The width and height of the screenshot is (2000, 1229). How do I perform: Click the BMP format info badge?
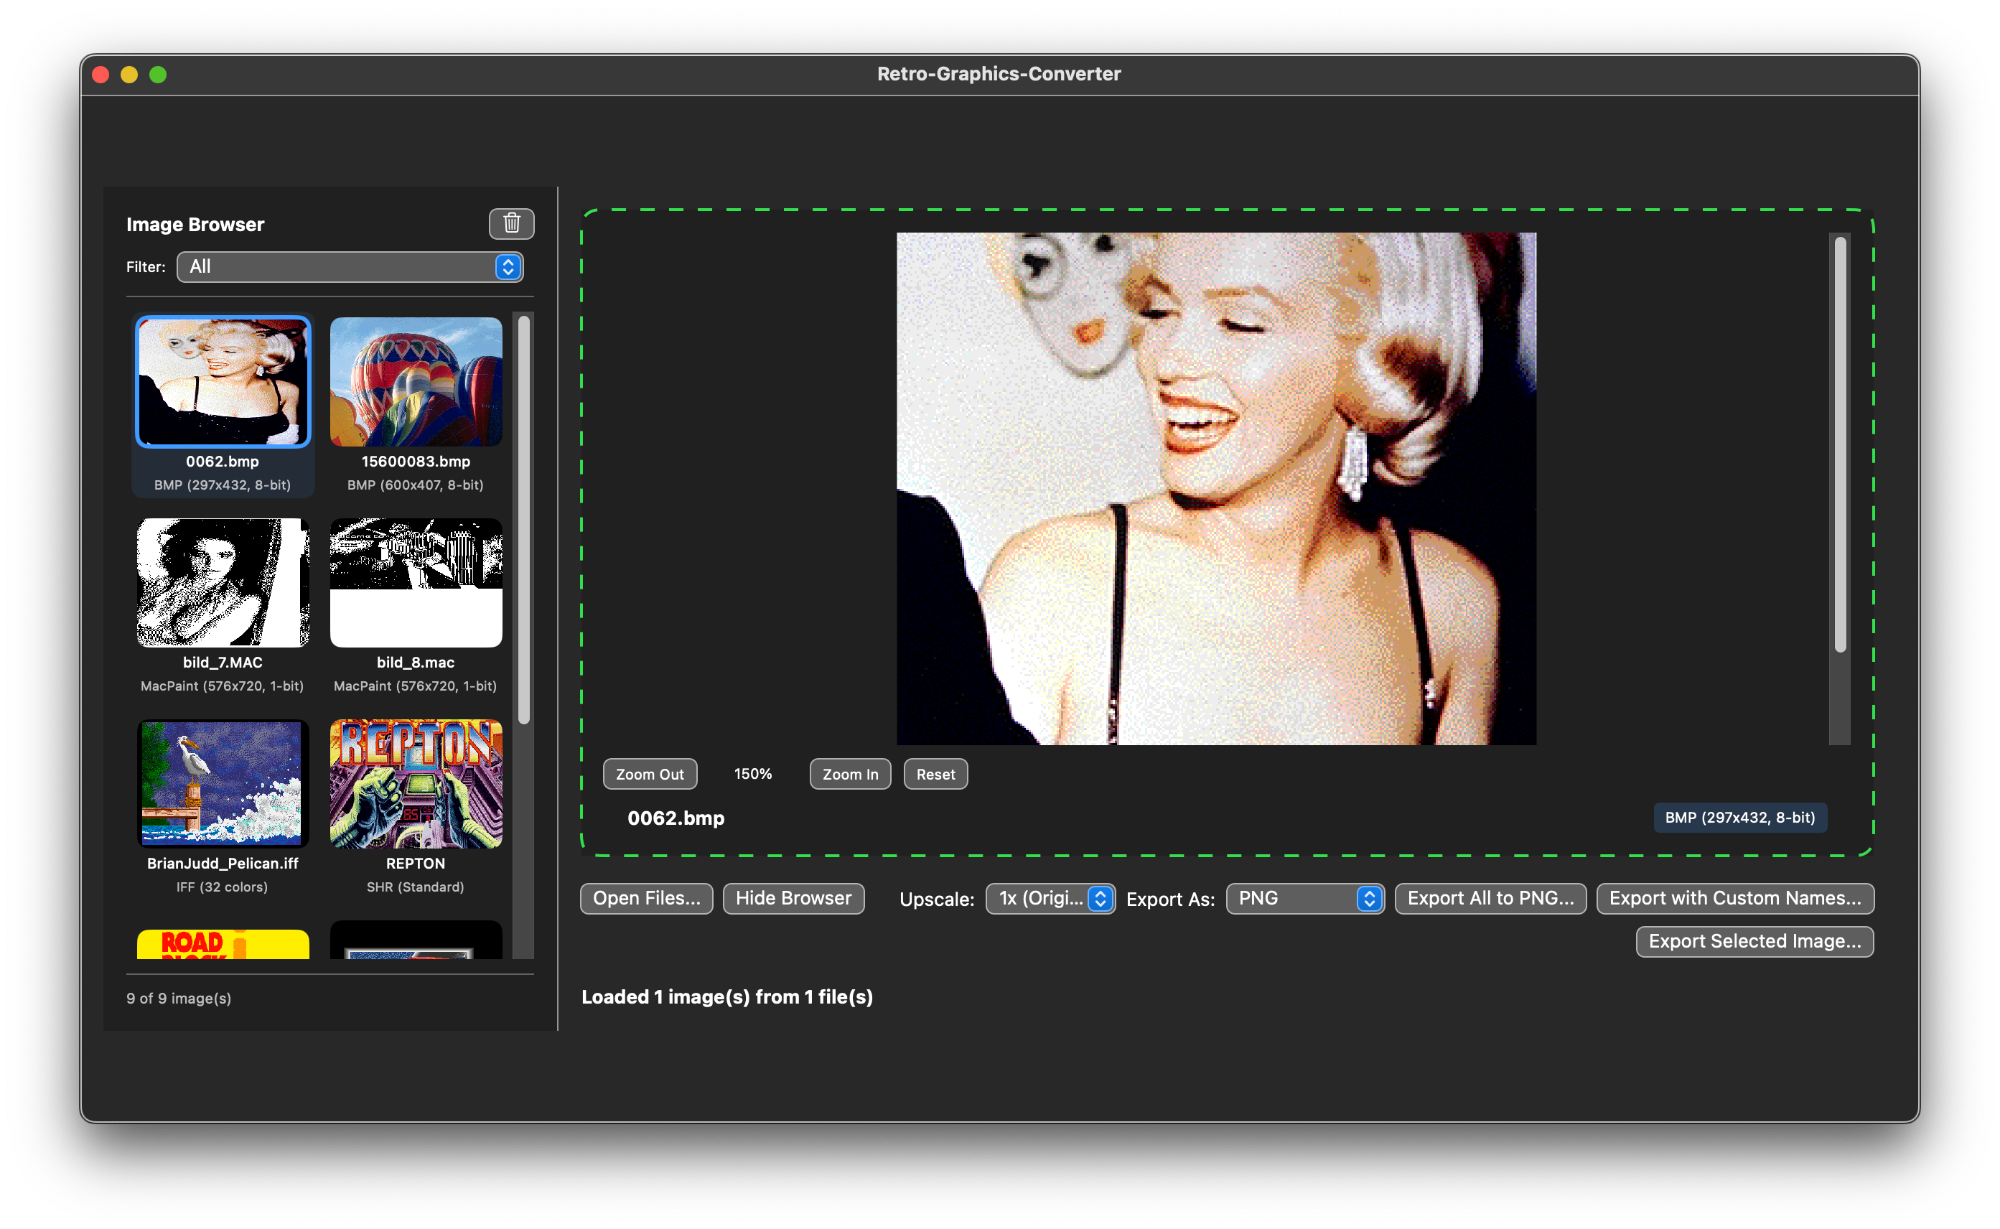pos(1739,817)
